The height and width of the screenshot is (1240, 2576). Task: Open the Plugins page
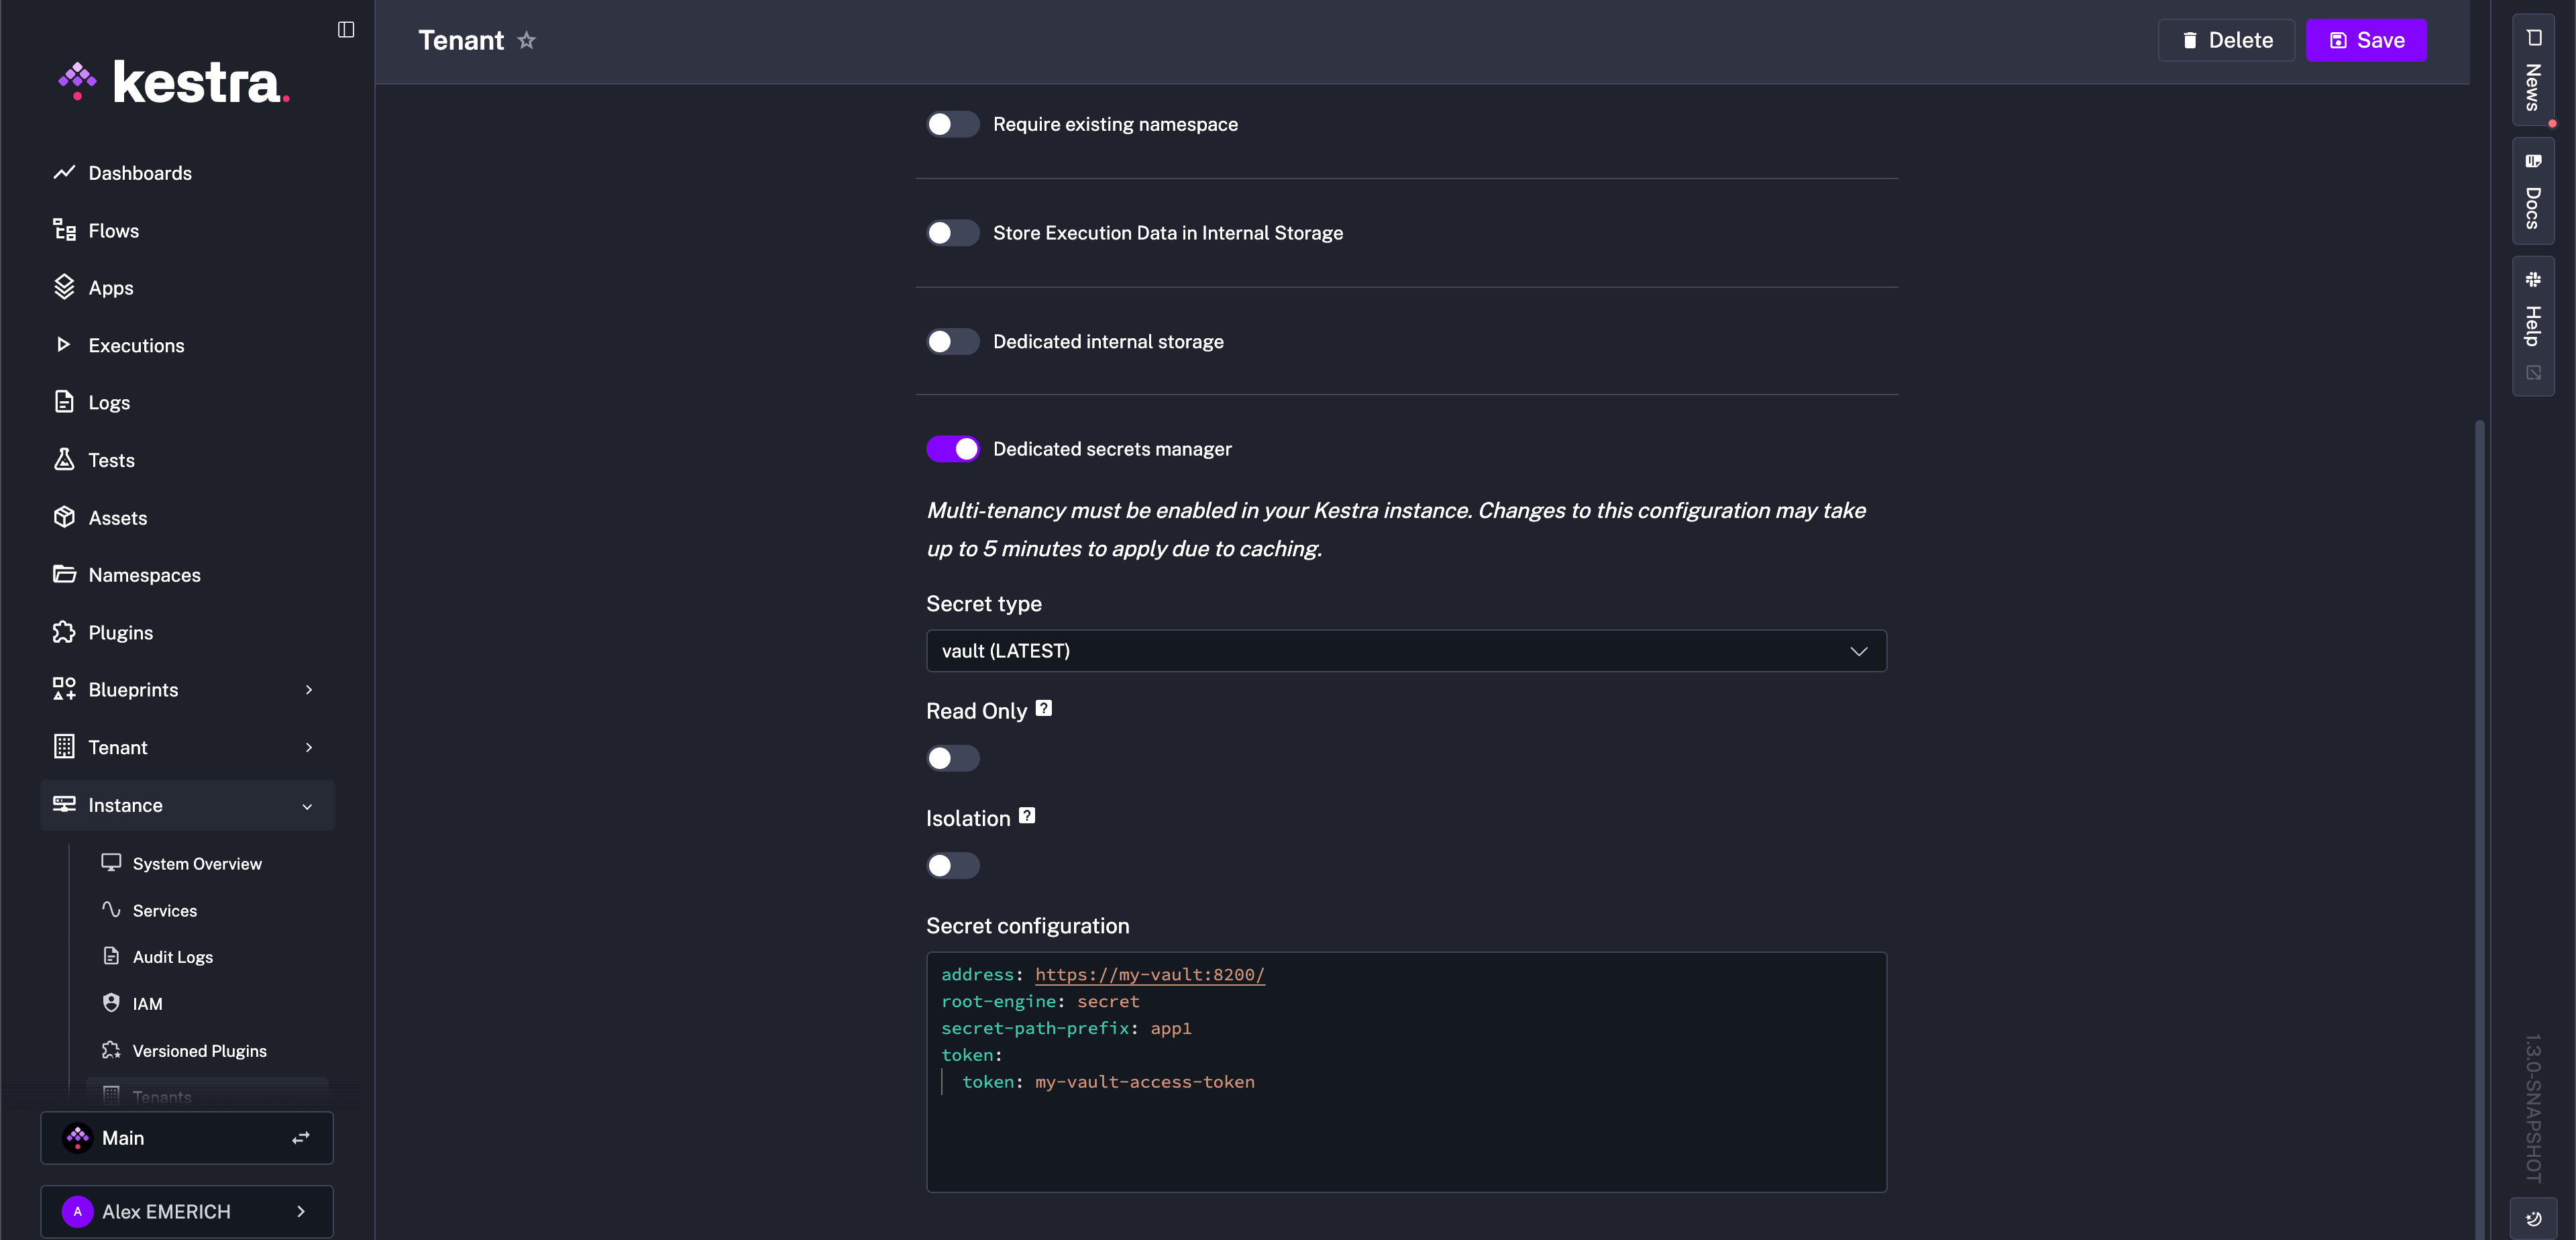click(x=120, y=632)
